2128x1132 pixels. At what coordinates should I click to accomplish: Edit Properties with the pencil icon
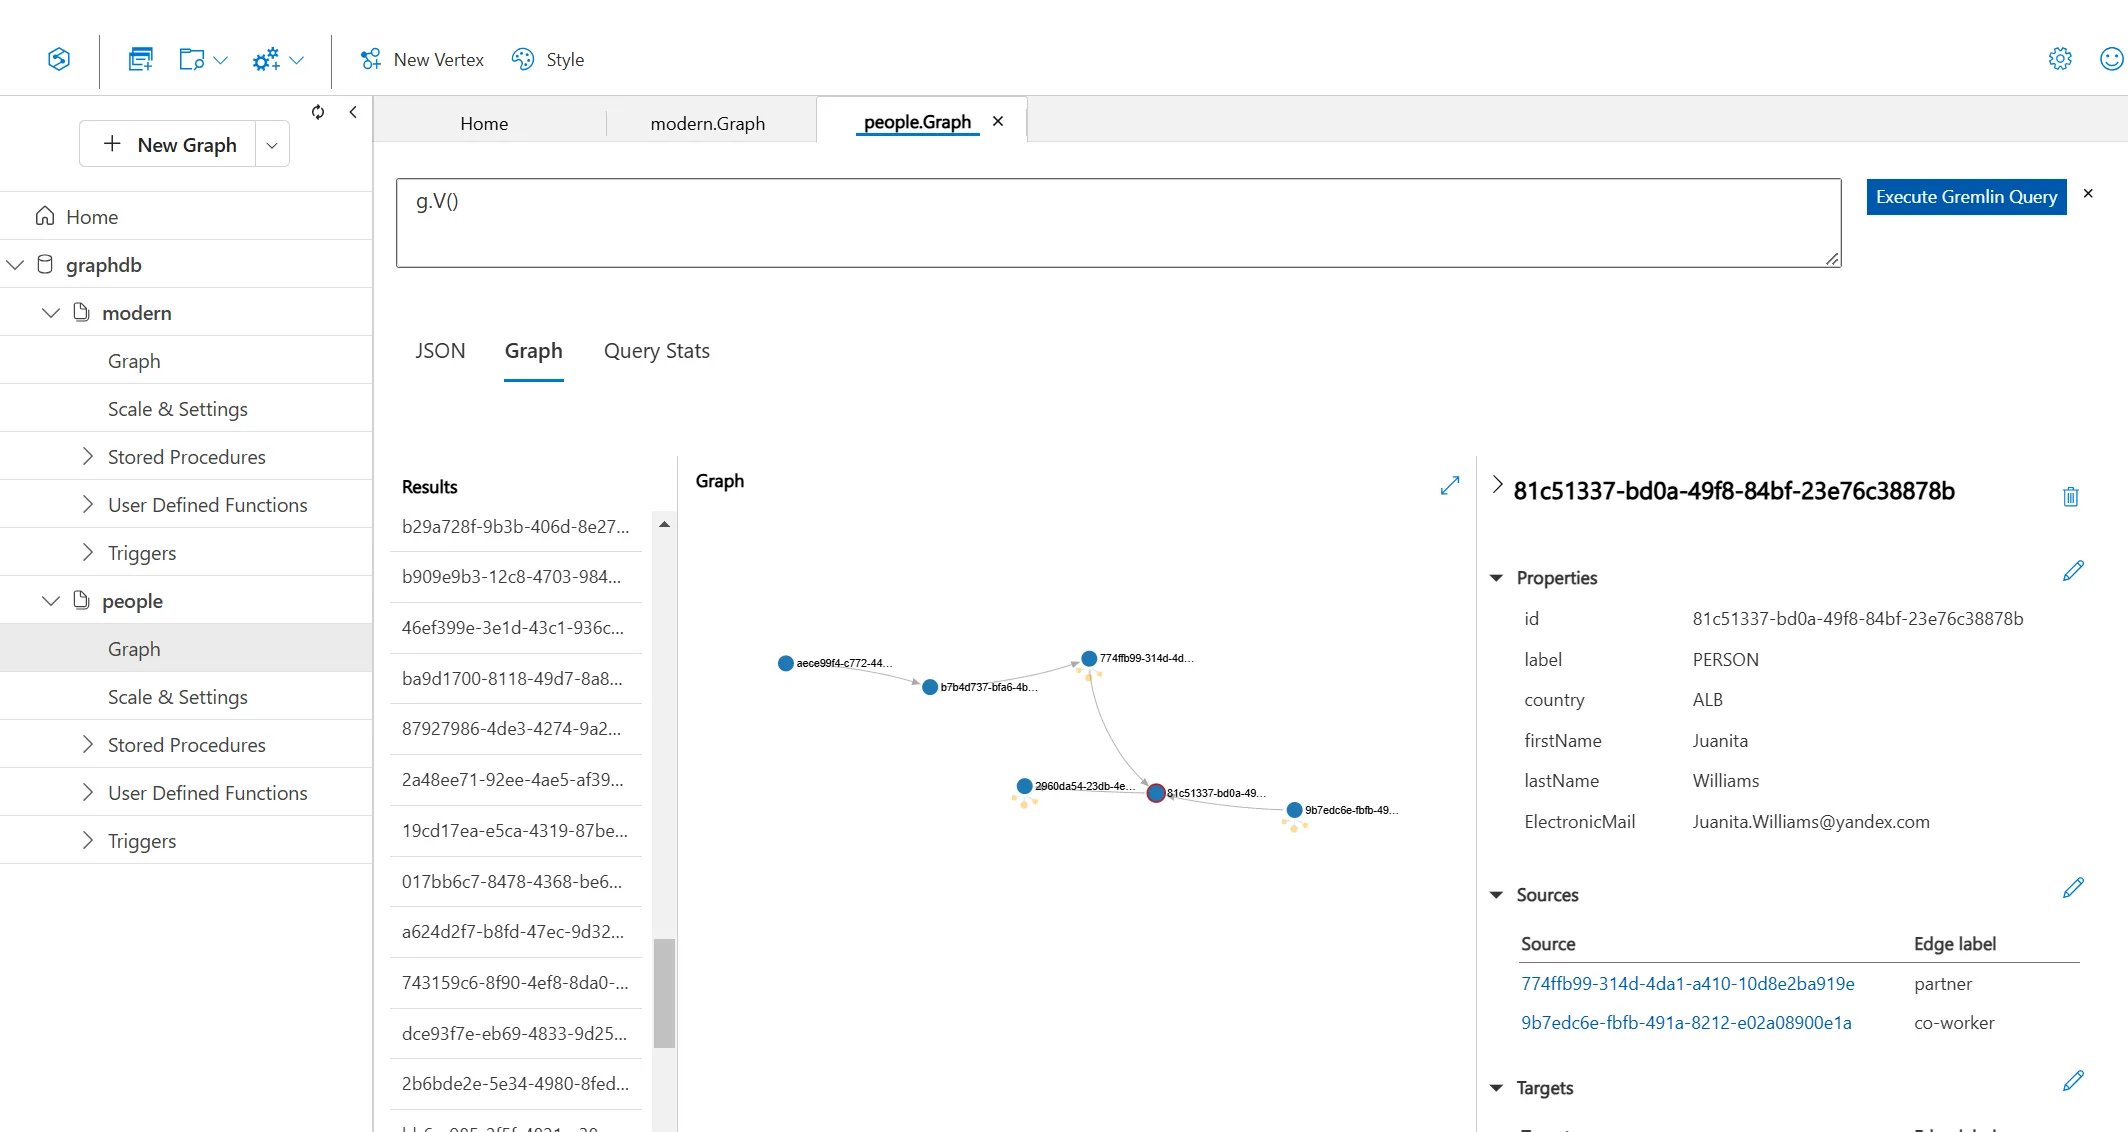[x=2073, y=571]
